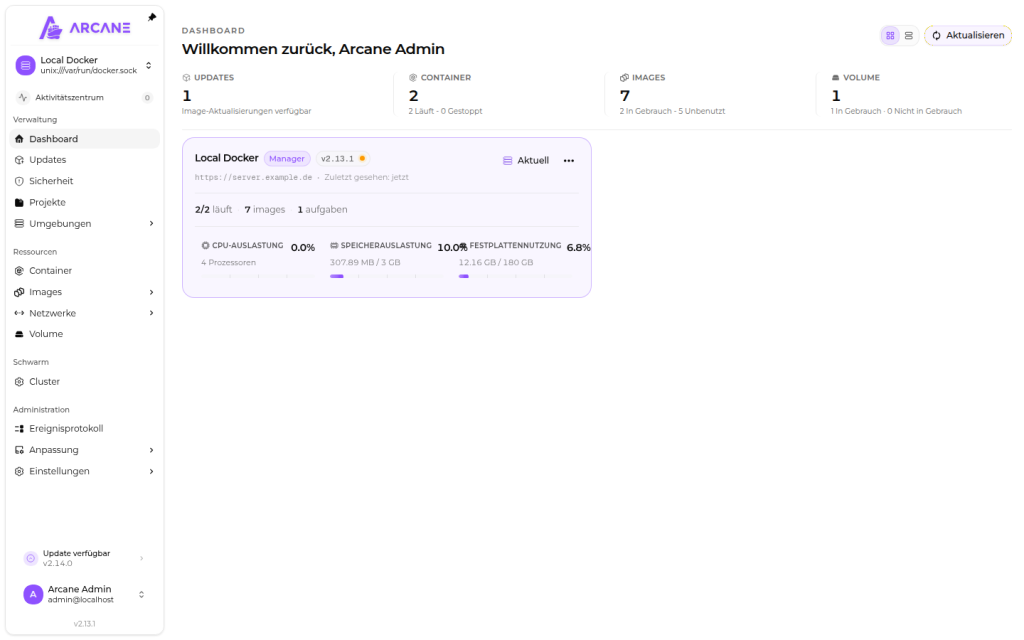Switch to list view layout
This screenshot has height=640, width=1024.
[908, 35]
